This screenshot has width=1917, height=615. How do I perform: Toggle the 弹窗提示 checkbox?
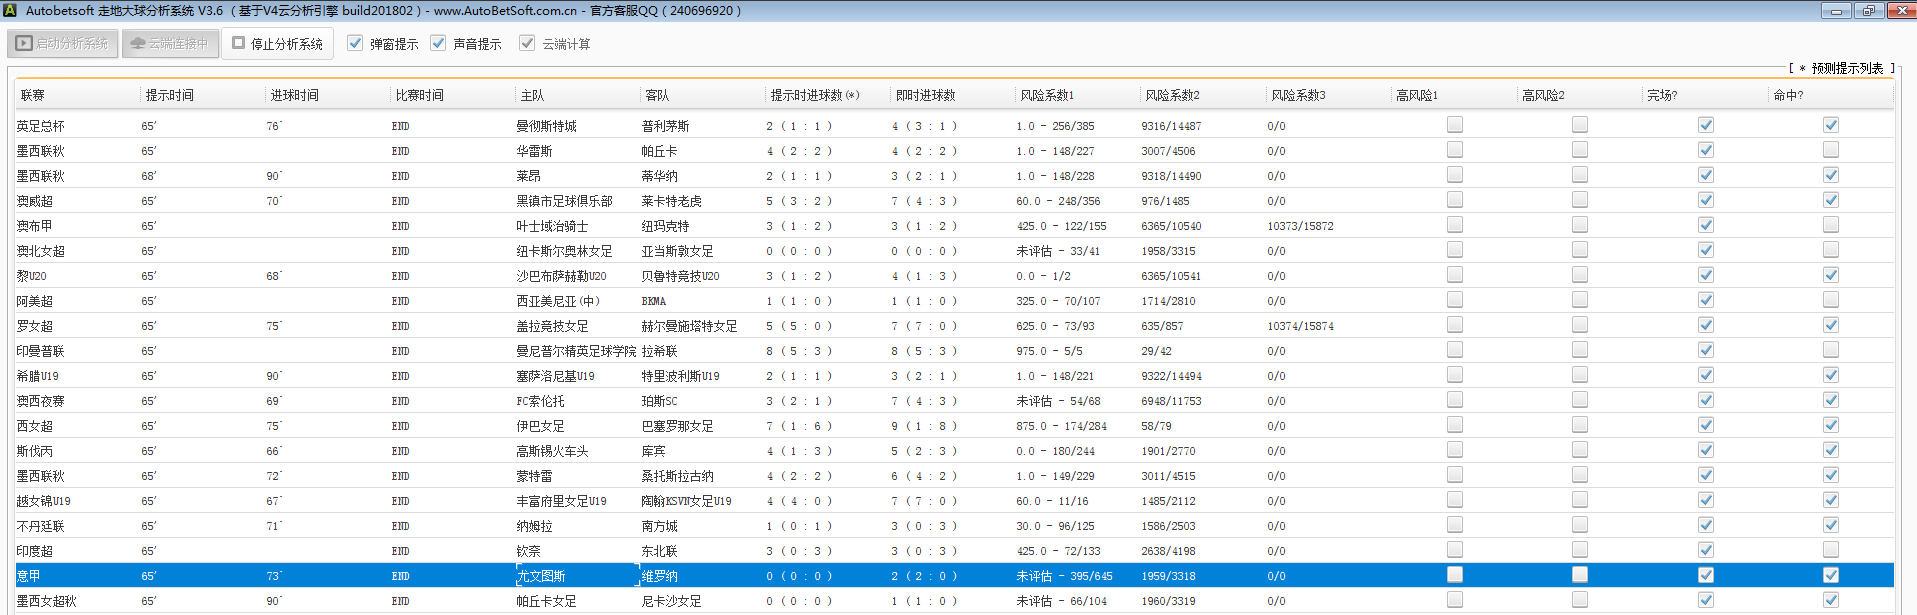pyautogui.click(x=355, y=44)
